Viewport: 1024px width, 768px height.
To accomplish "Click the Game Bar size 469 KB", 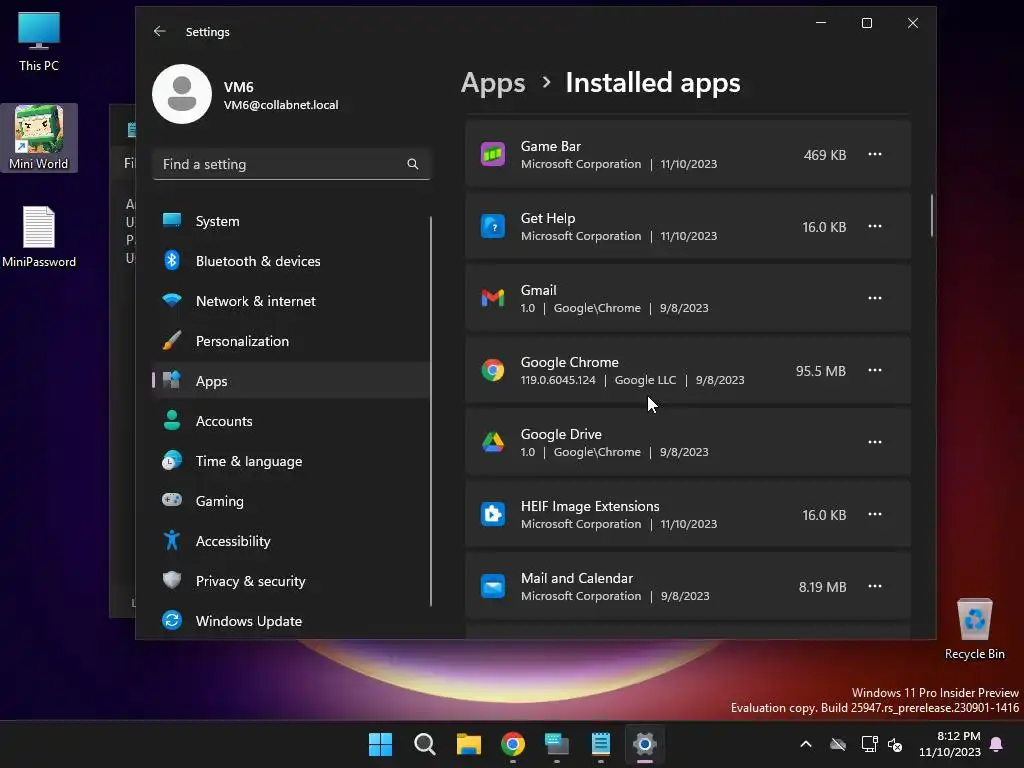I will 825,155.
